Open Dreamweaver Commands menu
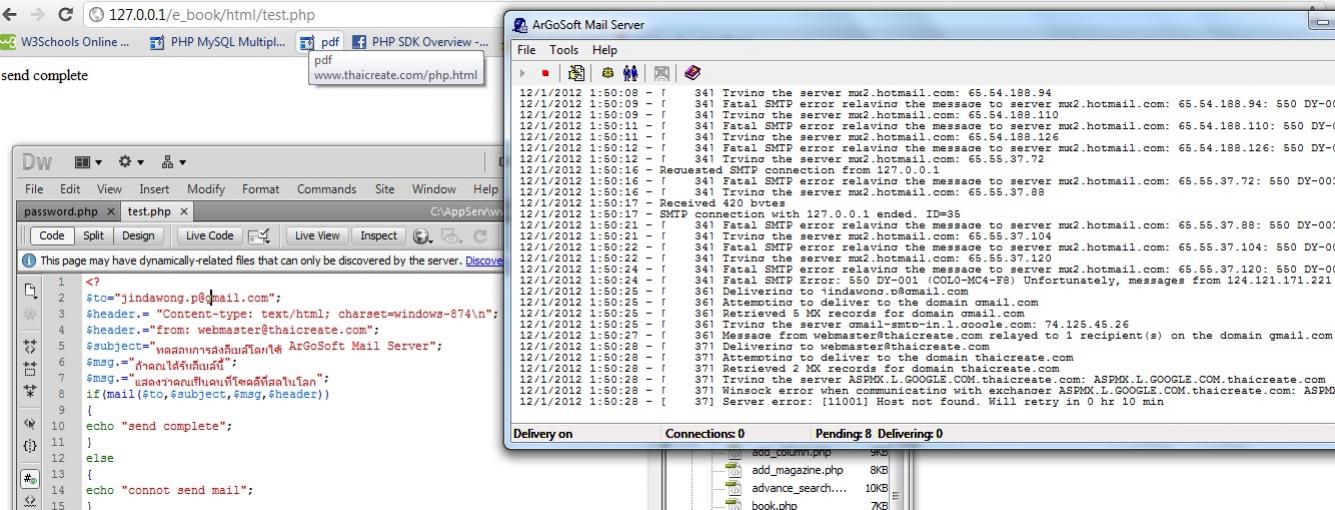This screenshot has width=1335, height=510. [x=327, y=189]
